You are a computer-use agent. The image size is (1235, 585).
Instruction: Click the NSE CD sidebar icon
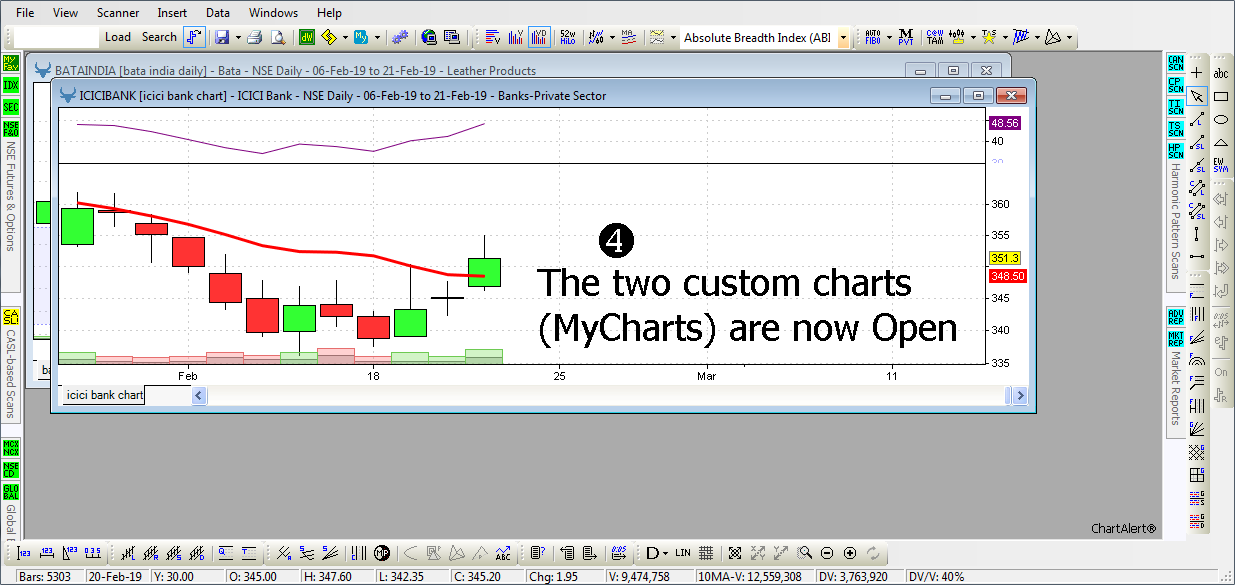click(11, 468)
